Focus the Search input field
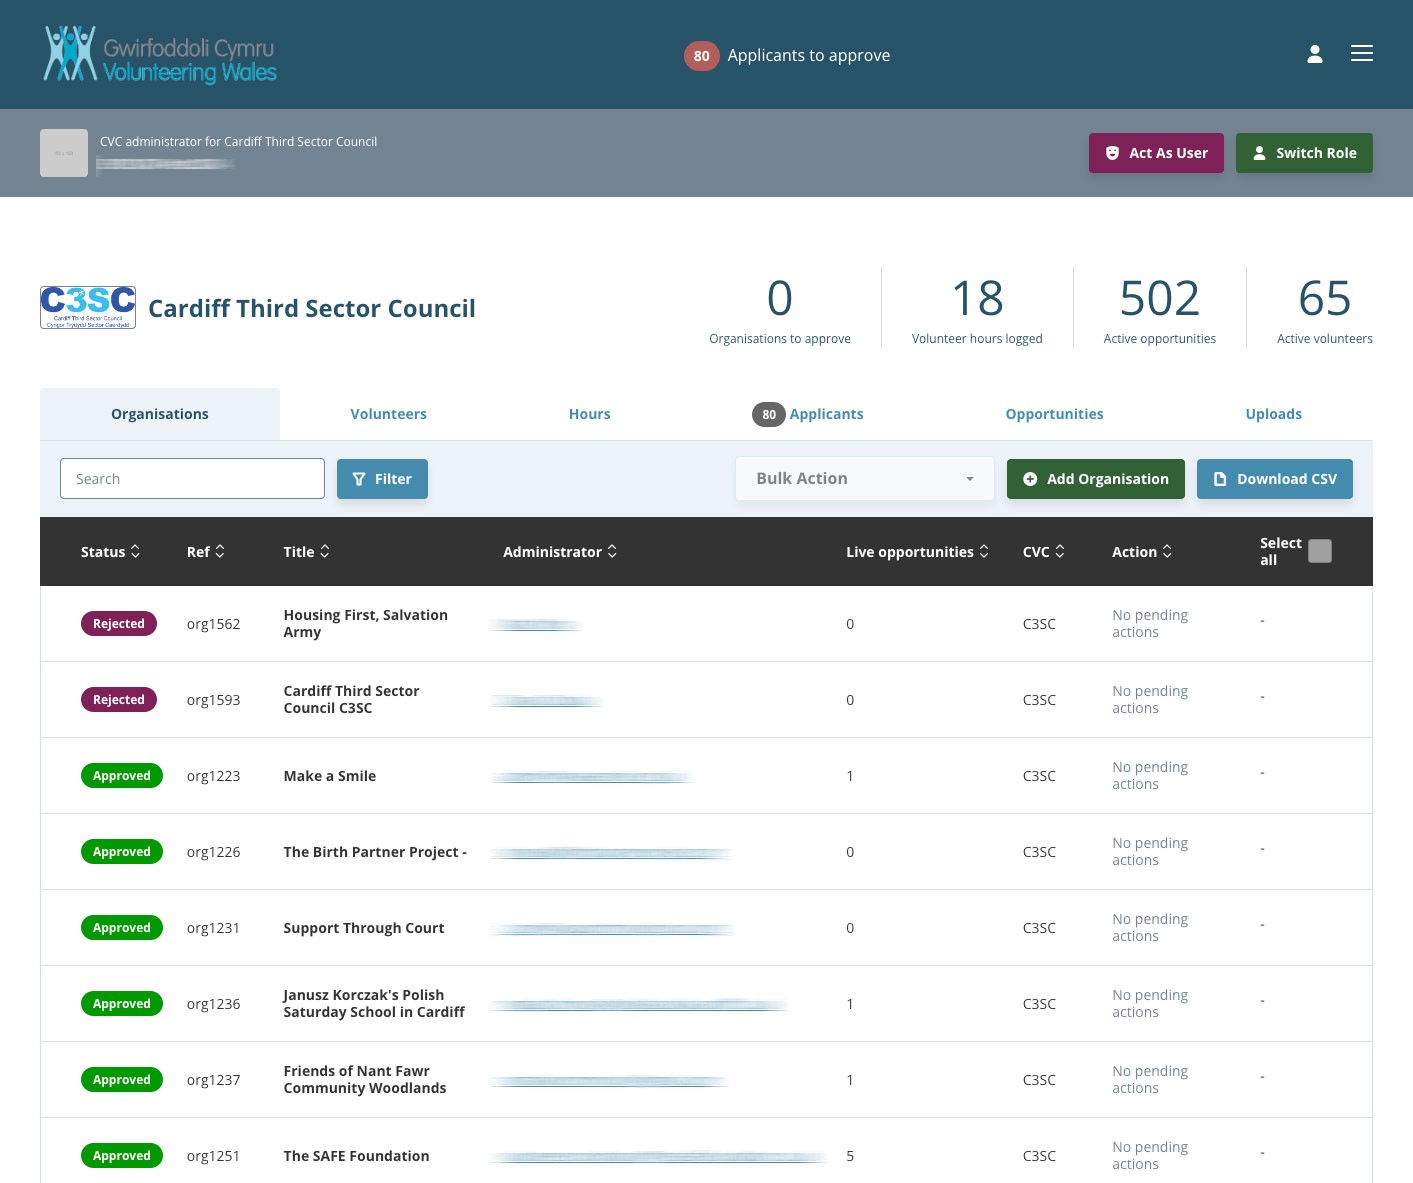Screen dimensions: 1413x1183 192,479
